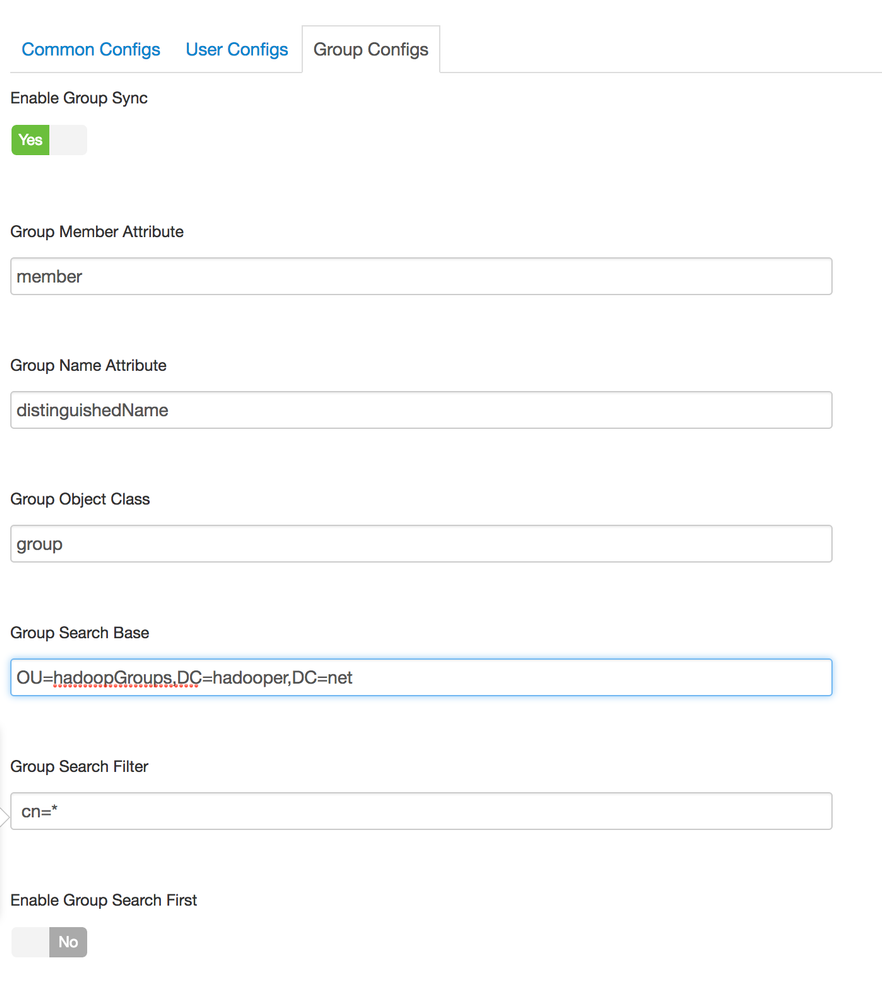Click the Enable Group Search First label
Screen dimensions: 882x999
tap(104, 901)
